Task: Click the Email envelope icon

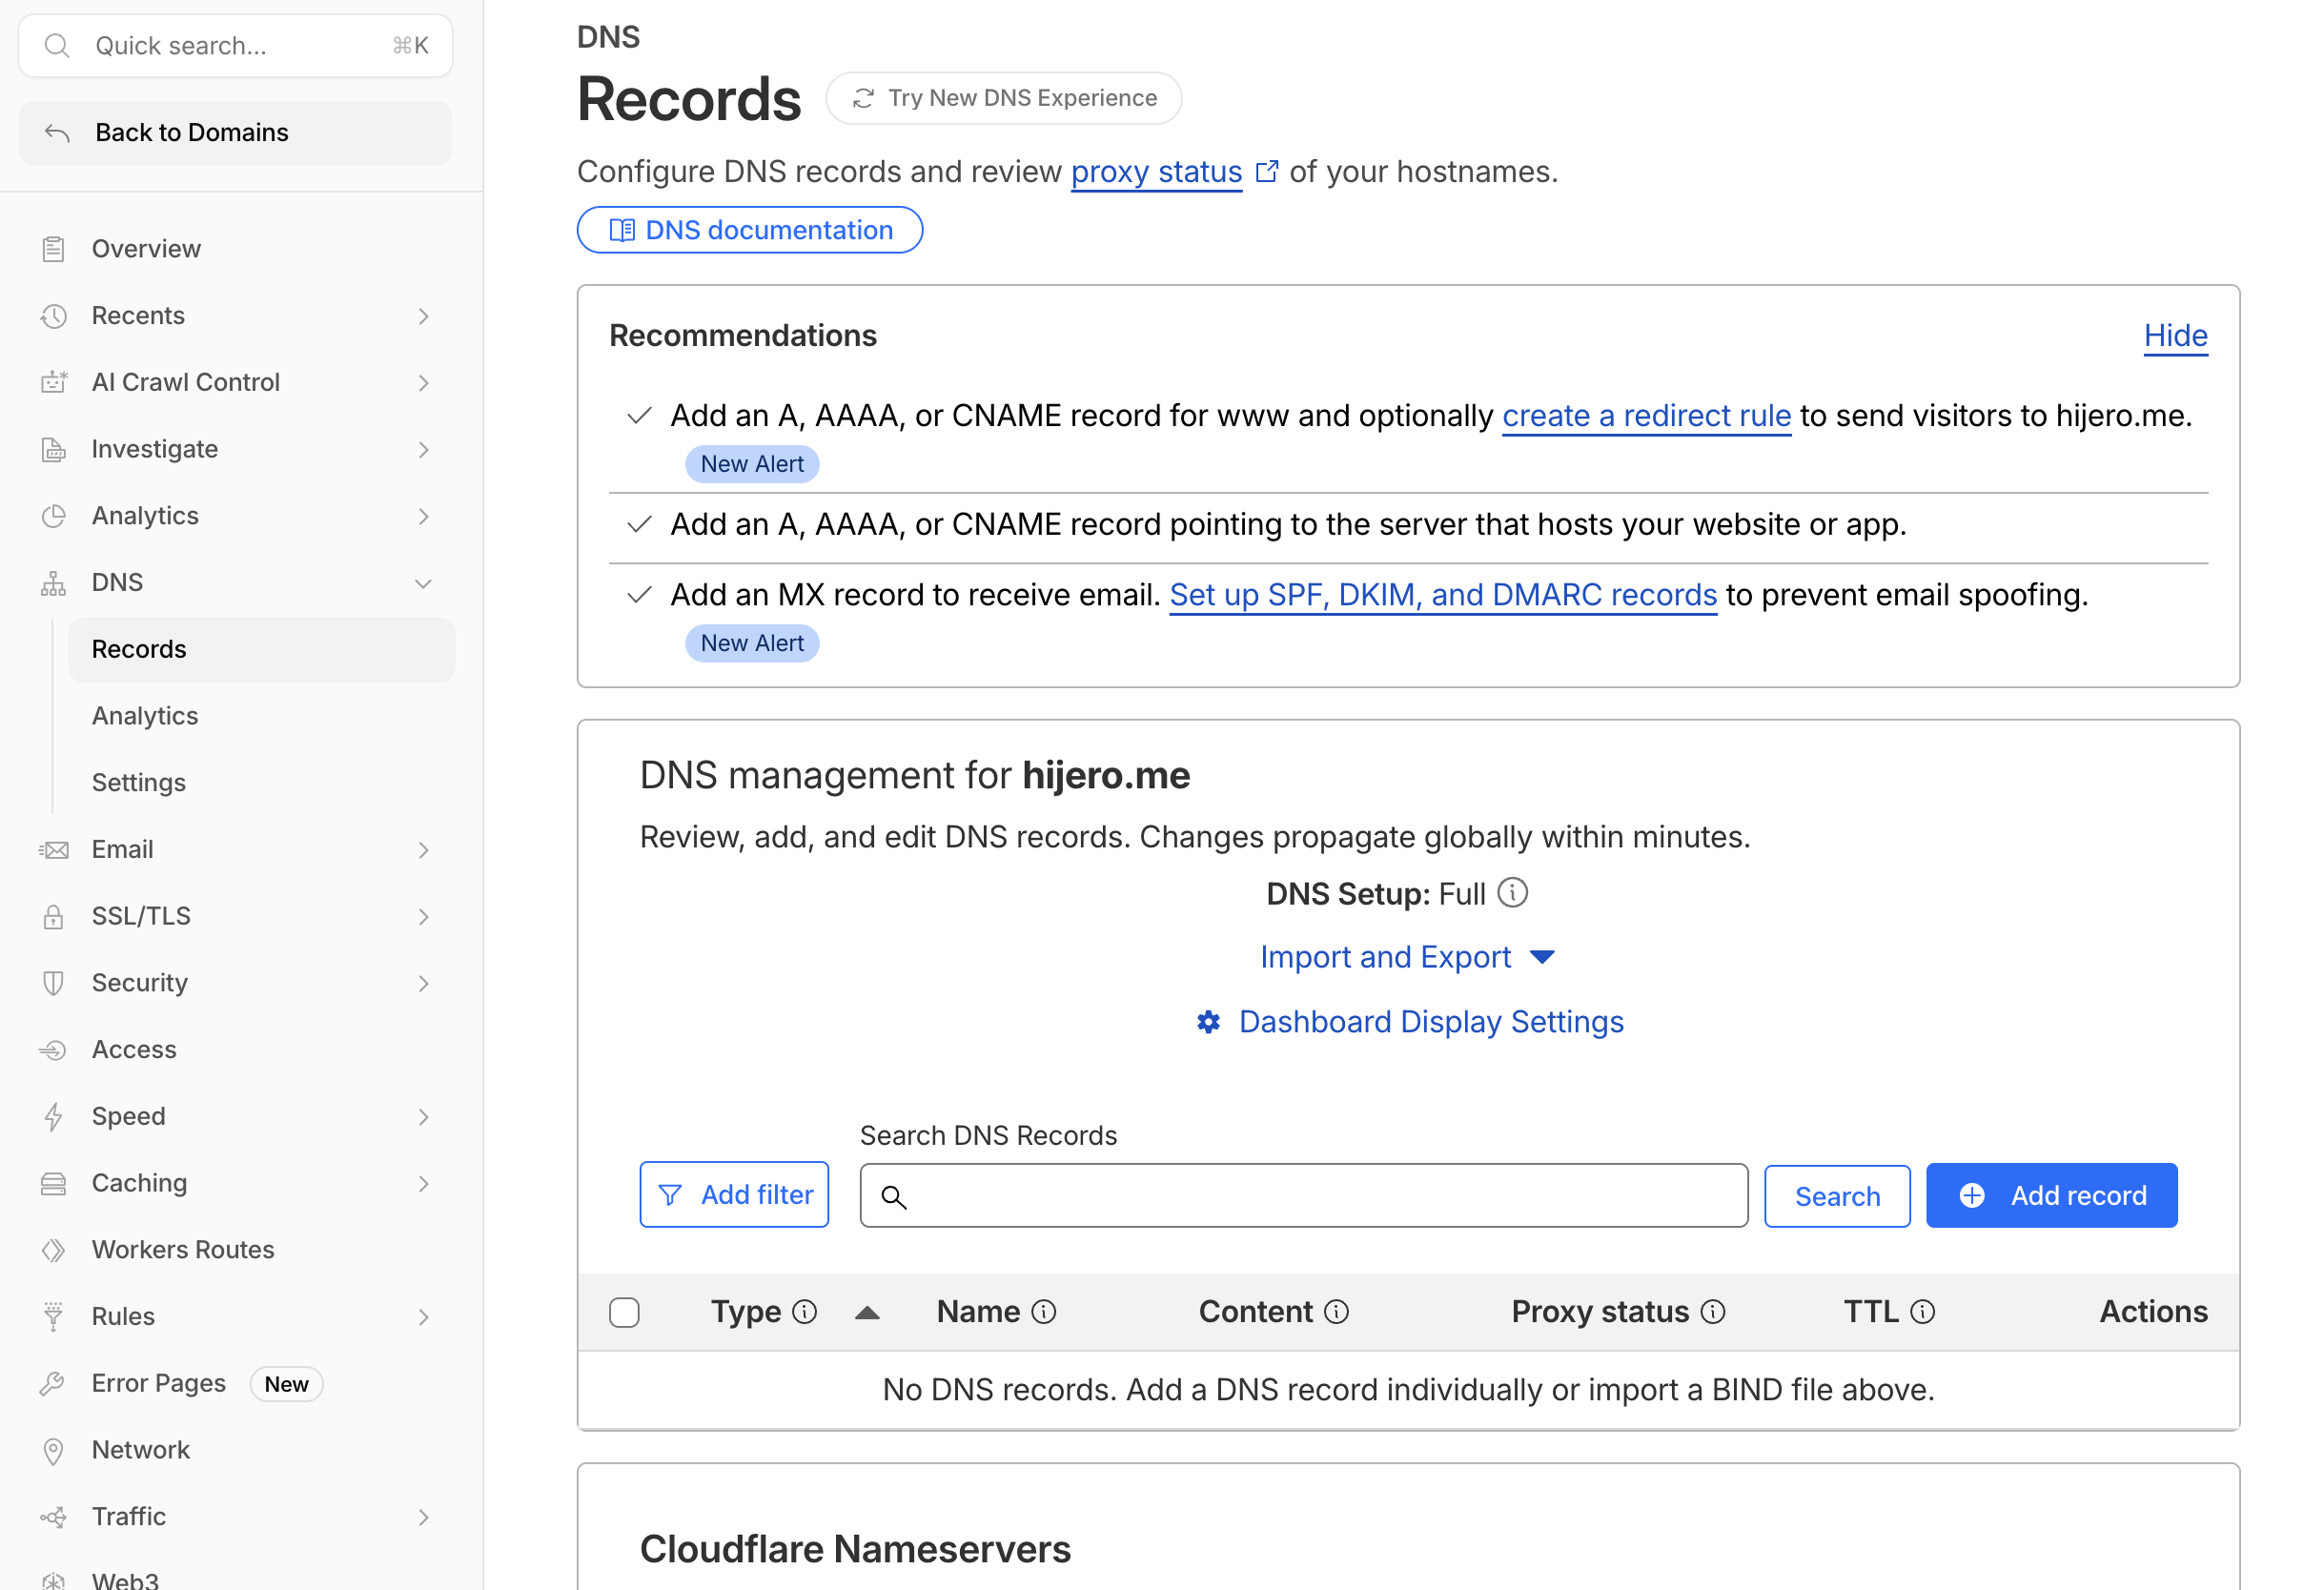Action: [54, 850]
